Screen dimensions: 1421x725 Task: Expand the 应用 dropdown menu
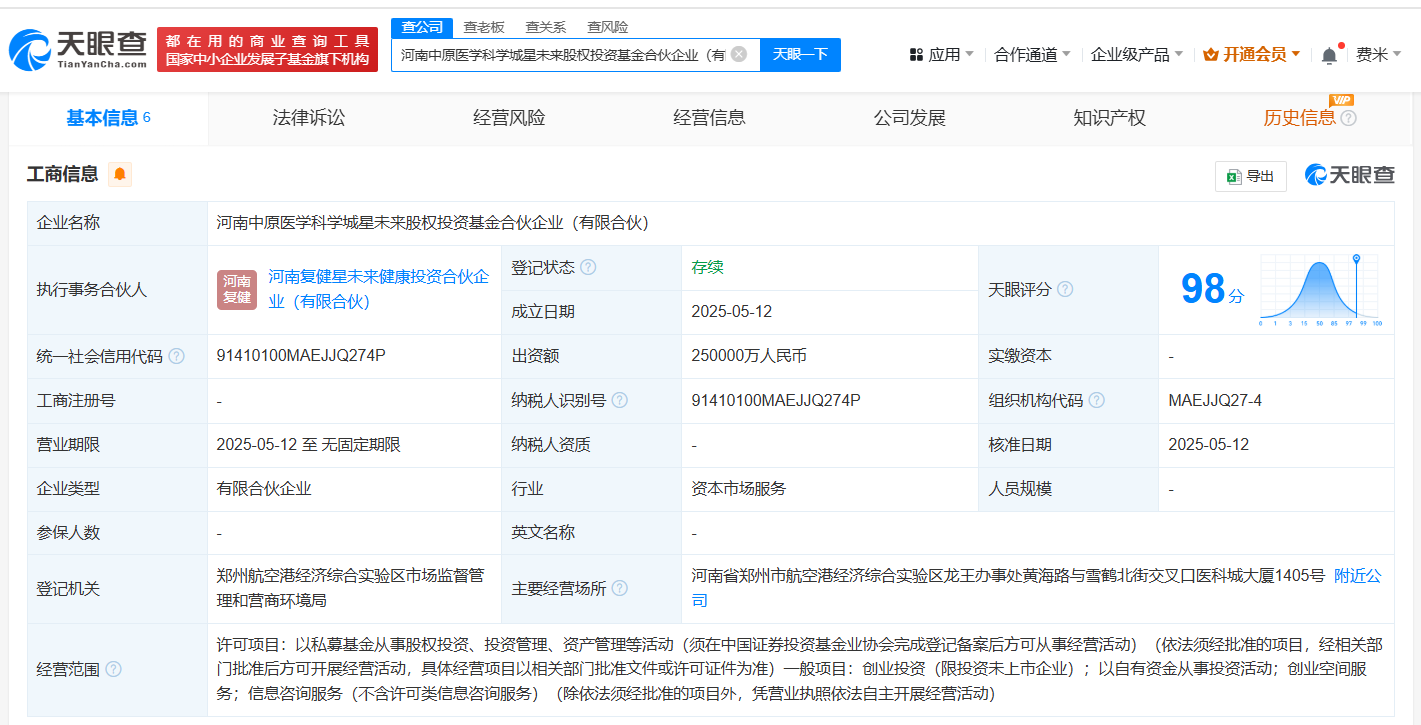coord(942,55)
